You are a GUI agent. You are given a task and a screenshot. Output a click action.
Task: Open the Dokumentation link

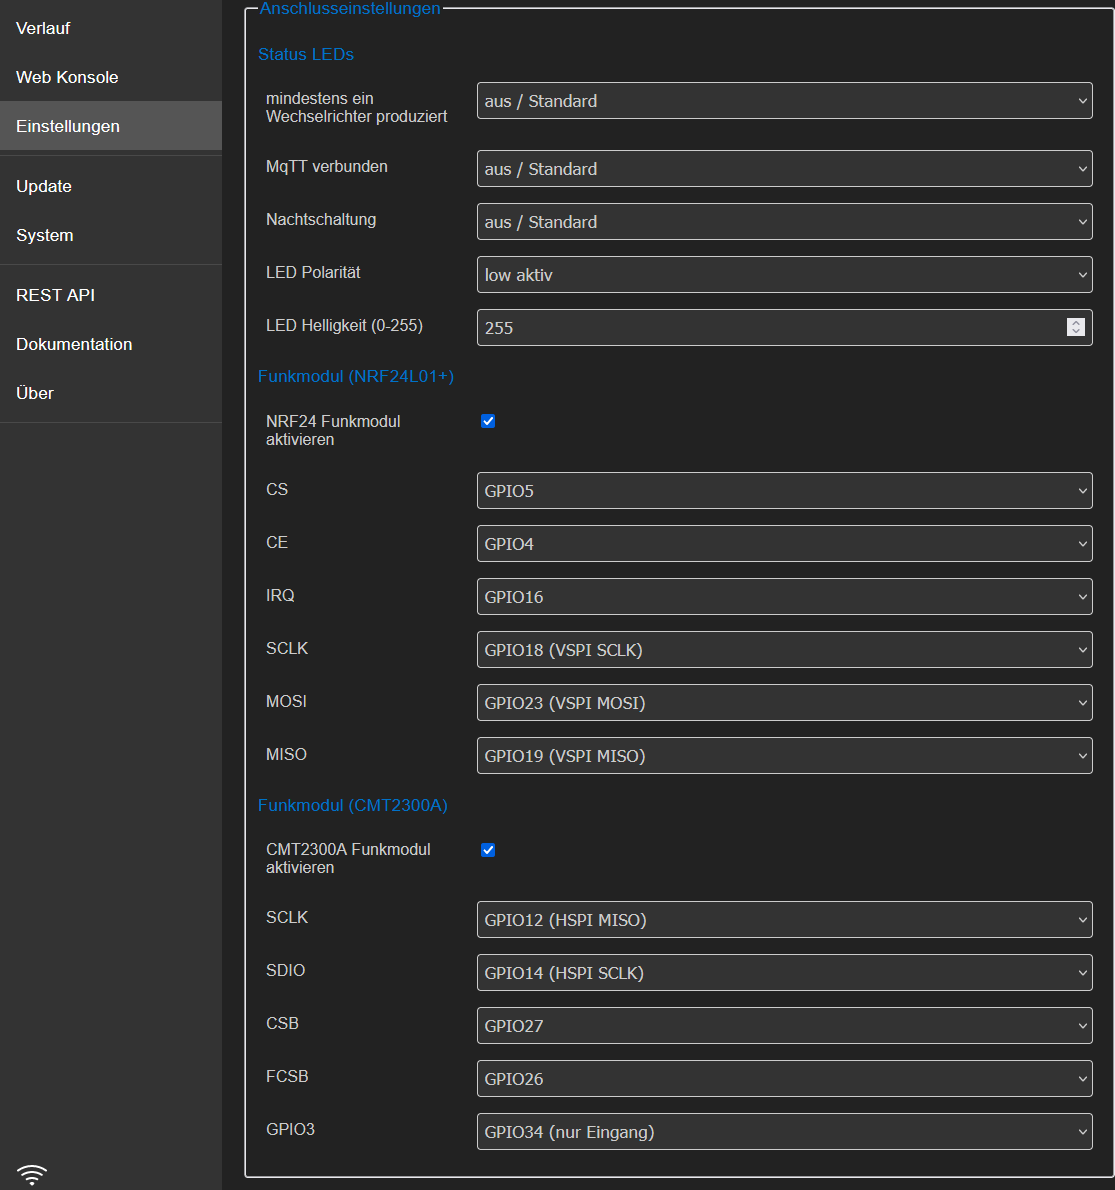pyautogui.click(x=74, y=344)
